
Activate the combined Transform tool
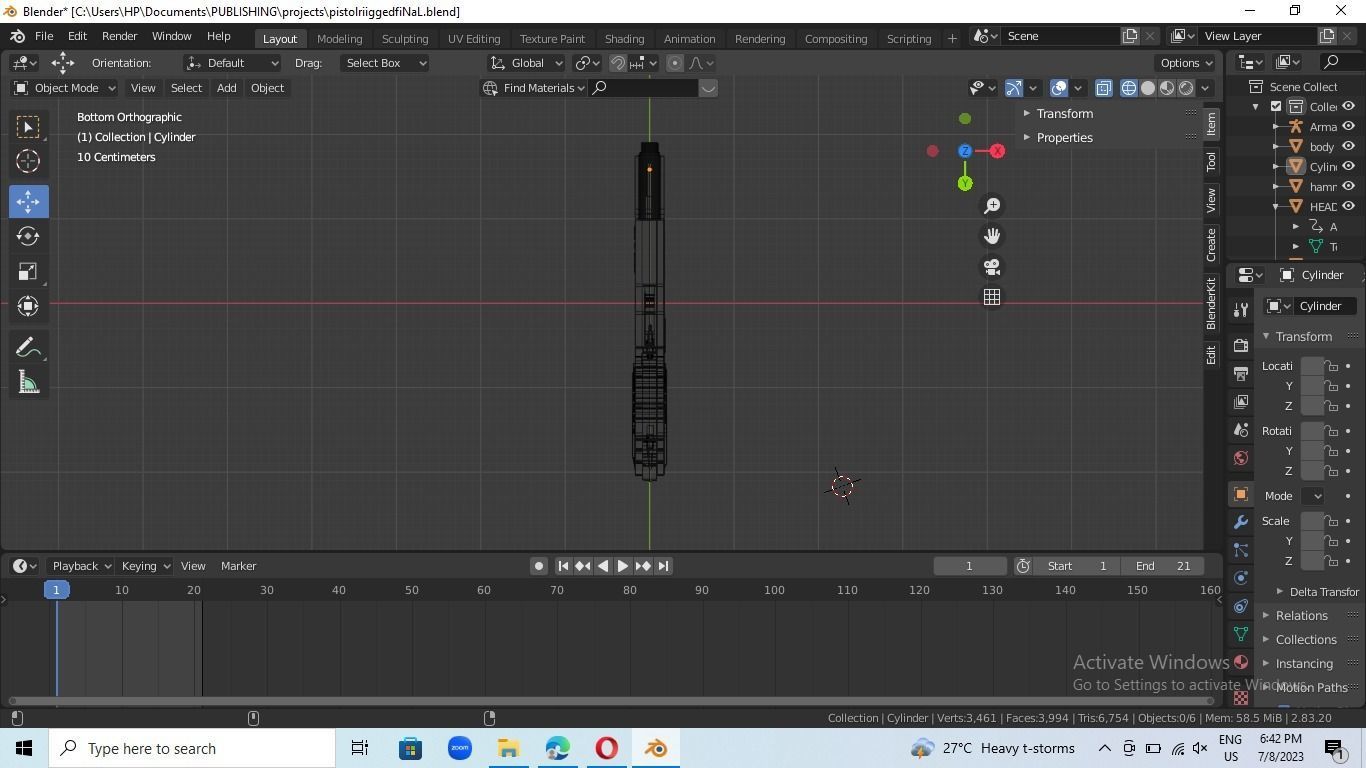pyautogui.click(x=28, y=306)
